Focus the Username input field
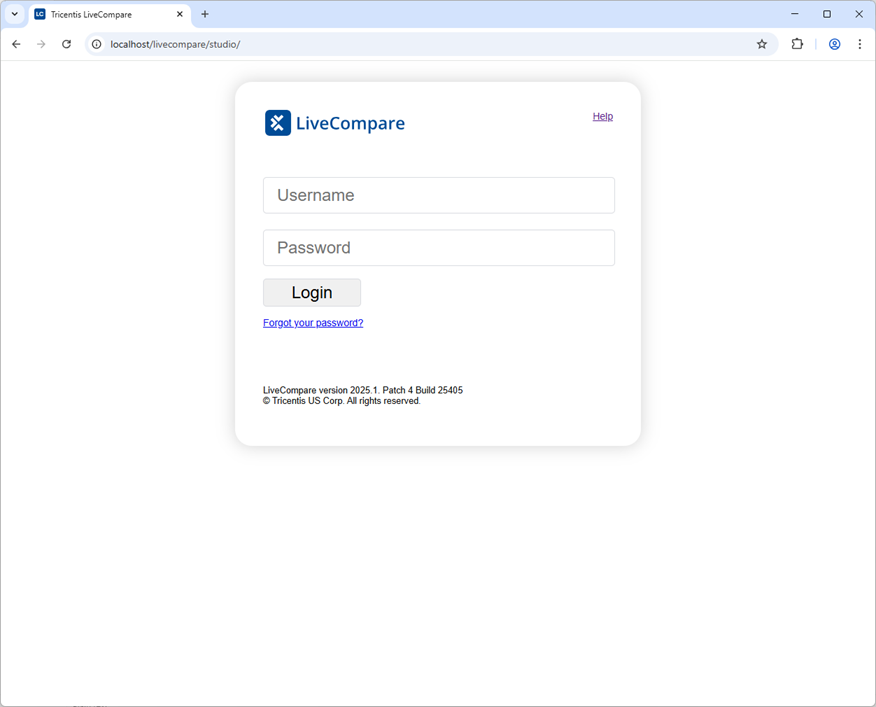The width and height of the screenshot is (876, 707). point(438,195)
